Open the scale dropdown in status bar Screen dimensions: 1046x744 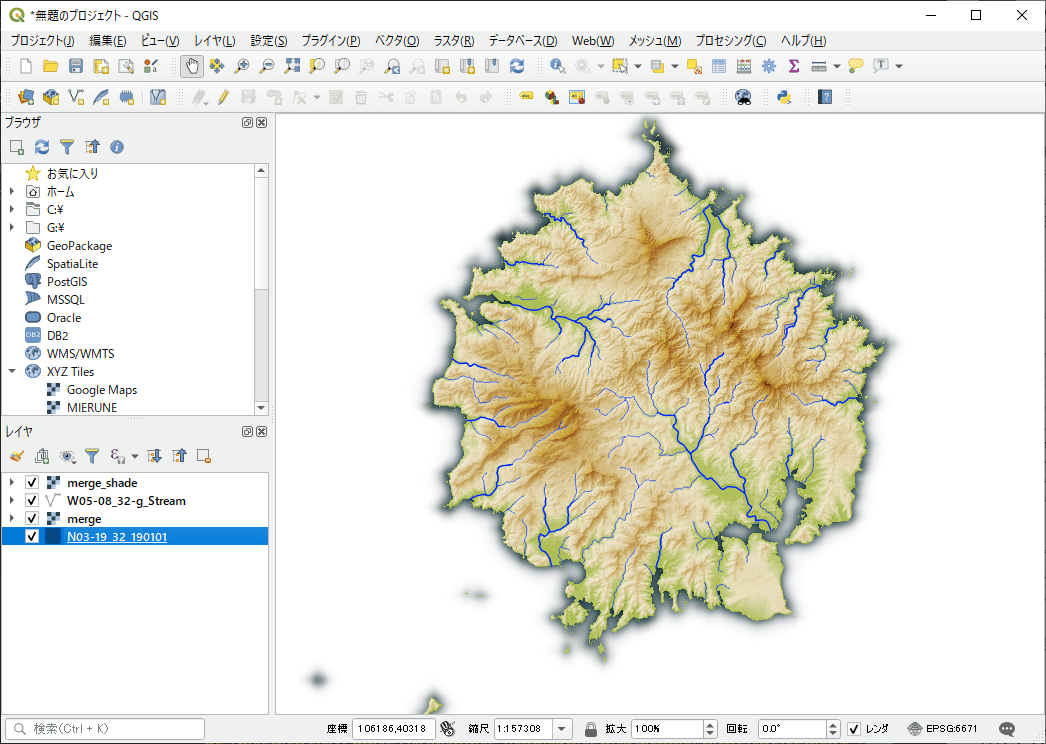[562, 729]
